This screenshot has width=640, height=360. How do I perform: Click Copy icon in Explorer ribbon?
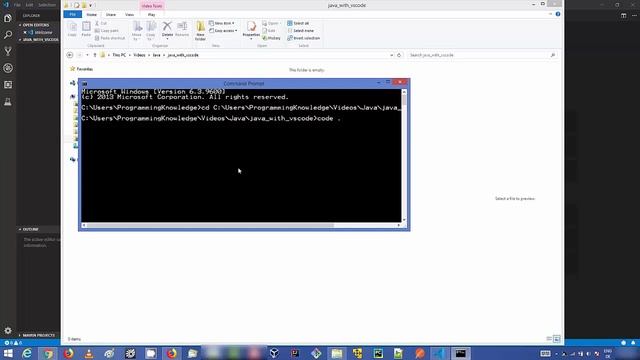[x=72, y=29]
